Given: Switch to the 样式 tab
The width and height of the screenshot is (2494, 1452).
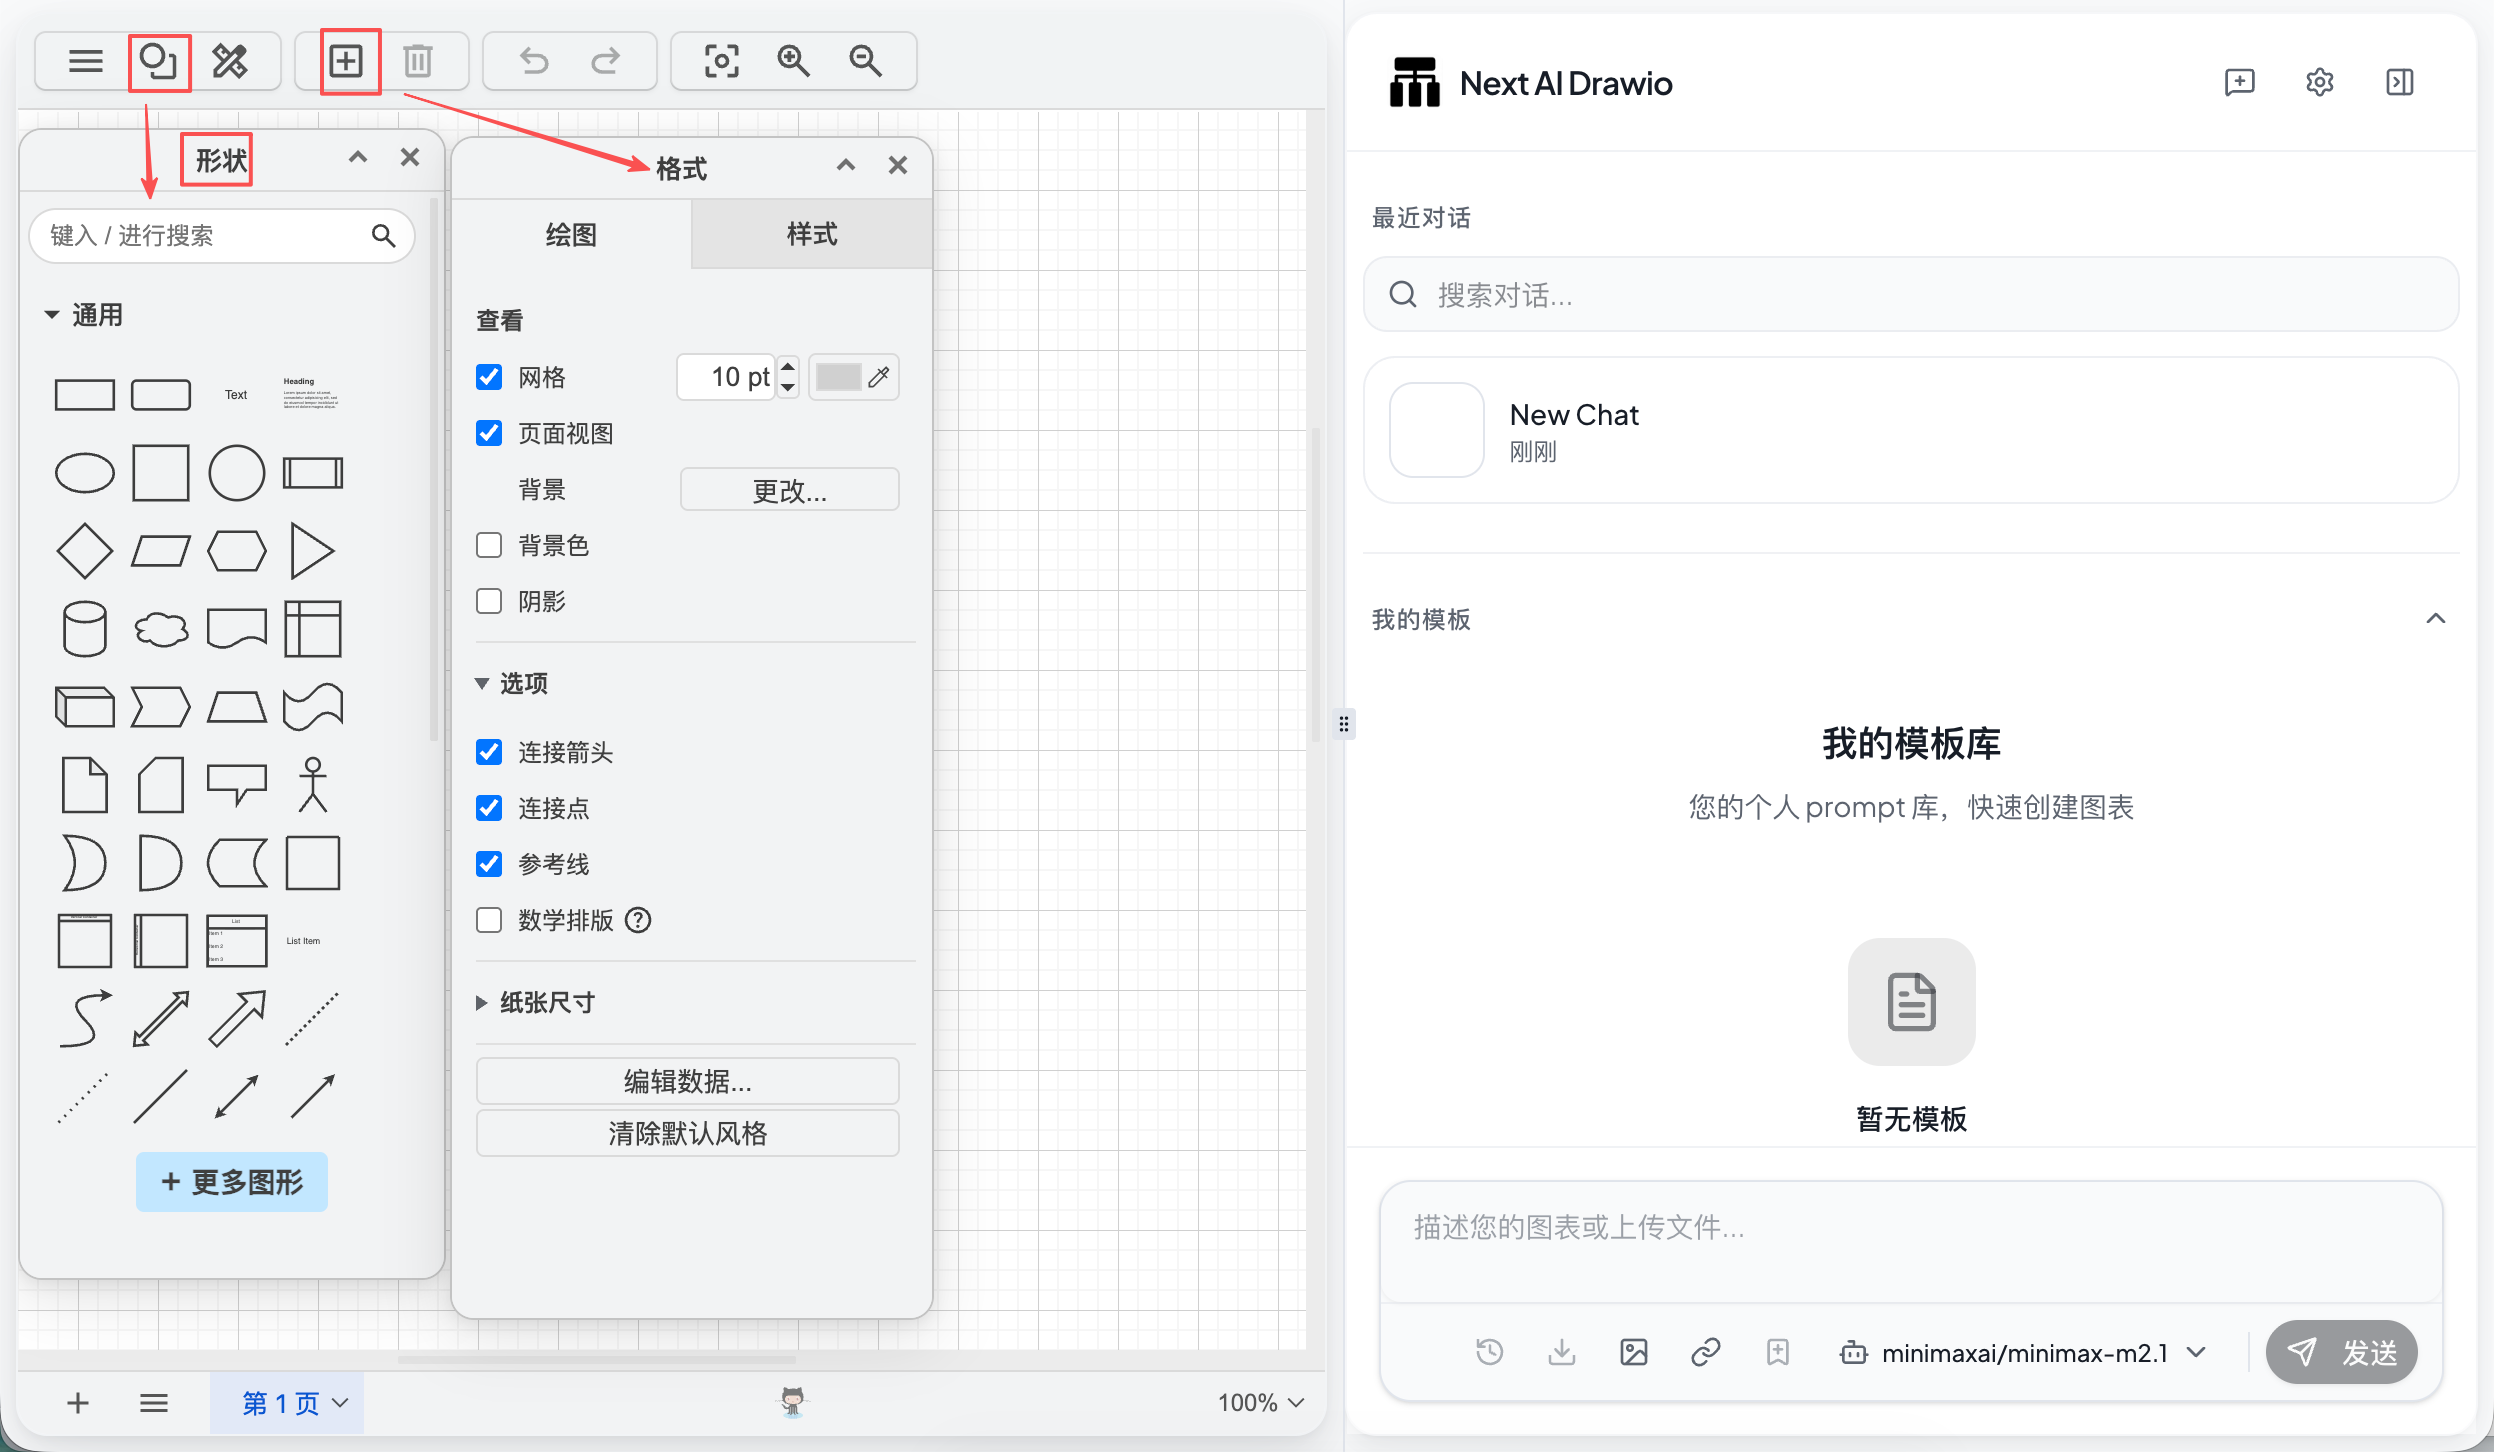Looking at the screenshot, I should point(812,235).
